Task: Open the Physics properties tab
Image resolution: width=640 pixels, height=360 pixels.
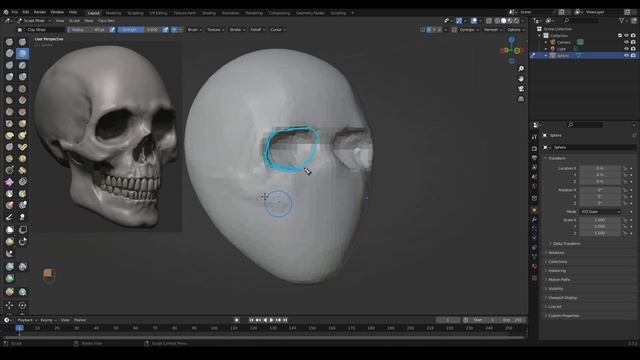Action: coord(534,238)
